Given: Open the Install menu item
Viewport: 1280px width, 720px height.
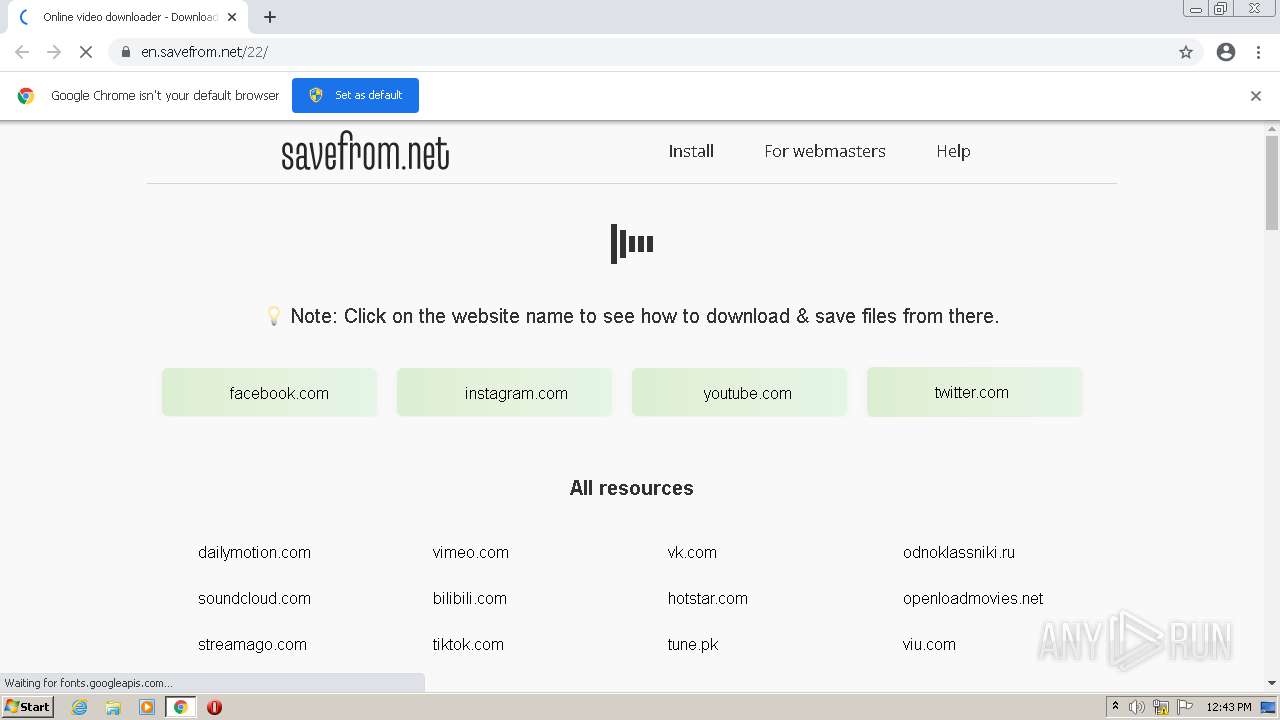Looking at the screenshot, I should [691, 151].
